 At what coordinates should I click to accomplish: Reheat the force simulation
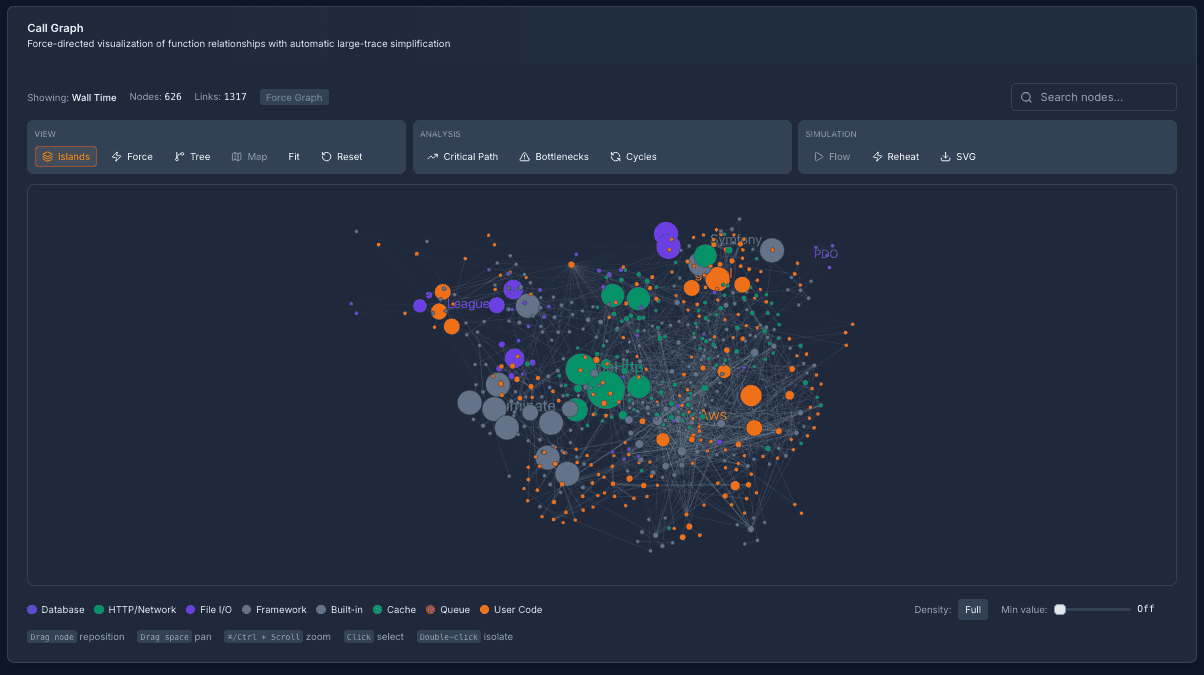tap(895, 156)
